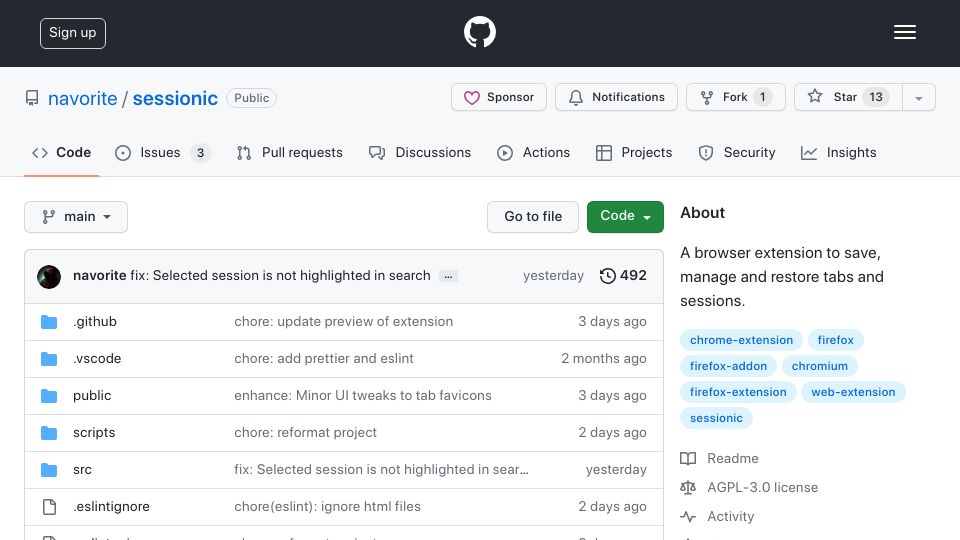Click the sessionic repository name link

[175, 98]
